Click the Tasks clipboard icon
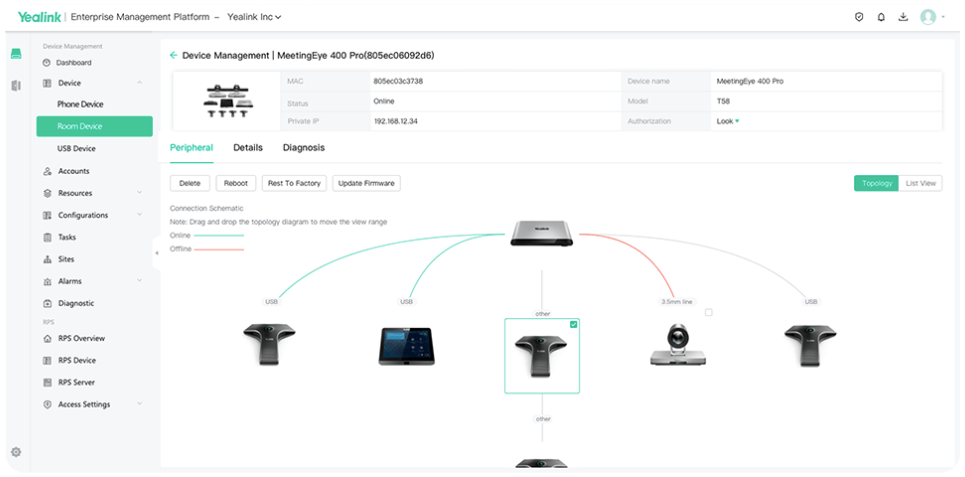This screenshot has width=965, height=477. tap(47, 238)
